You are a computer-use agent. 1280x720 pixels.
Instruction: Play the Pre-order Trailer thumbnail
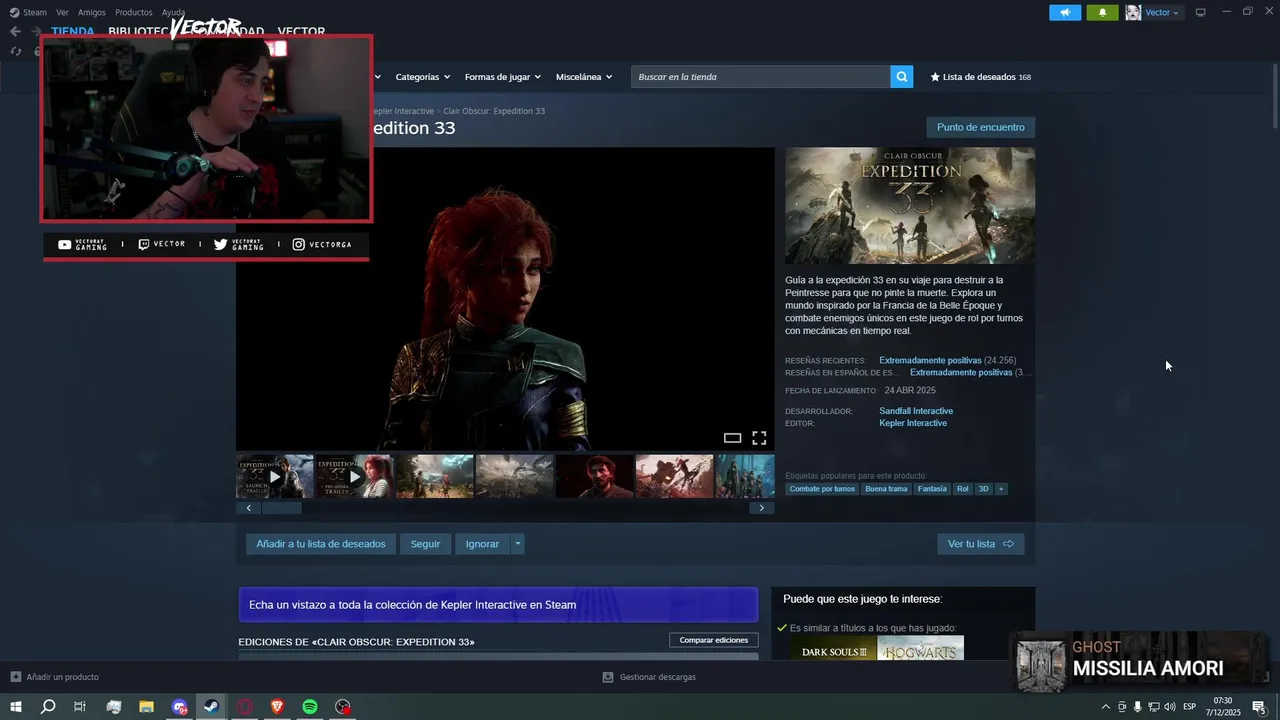(x=354, y=476)
